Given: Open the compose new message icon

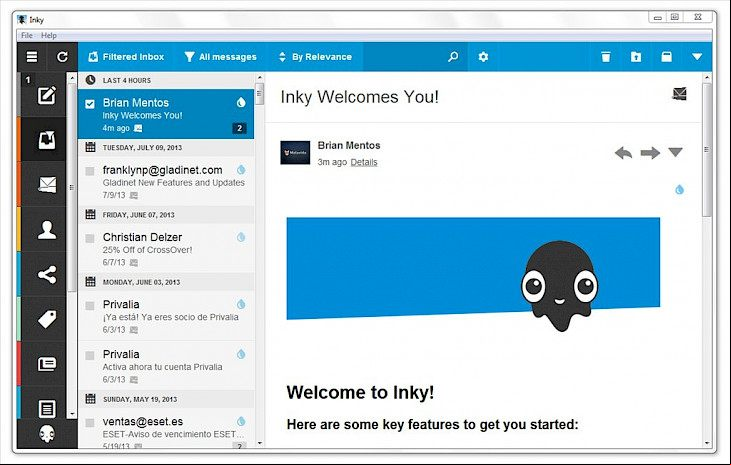Looking at the screenshot, I should [47, 95].
